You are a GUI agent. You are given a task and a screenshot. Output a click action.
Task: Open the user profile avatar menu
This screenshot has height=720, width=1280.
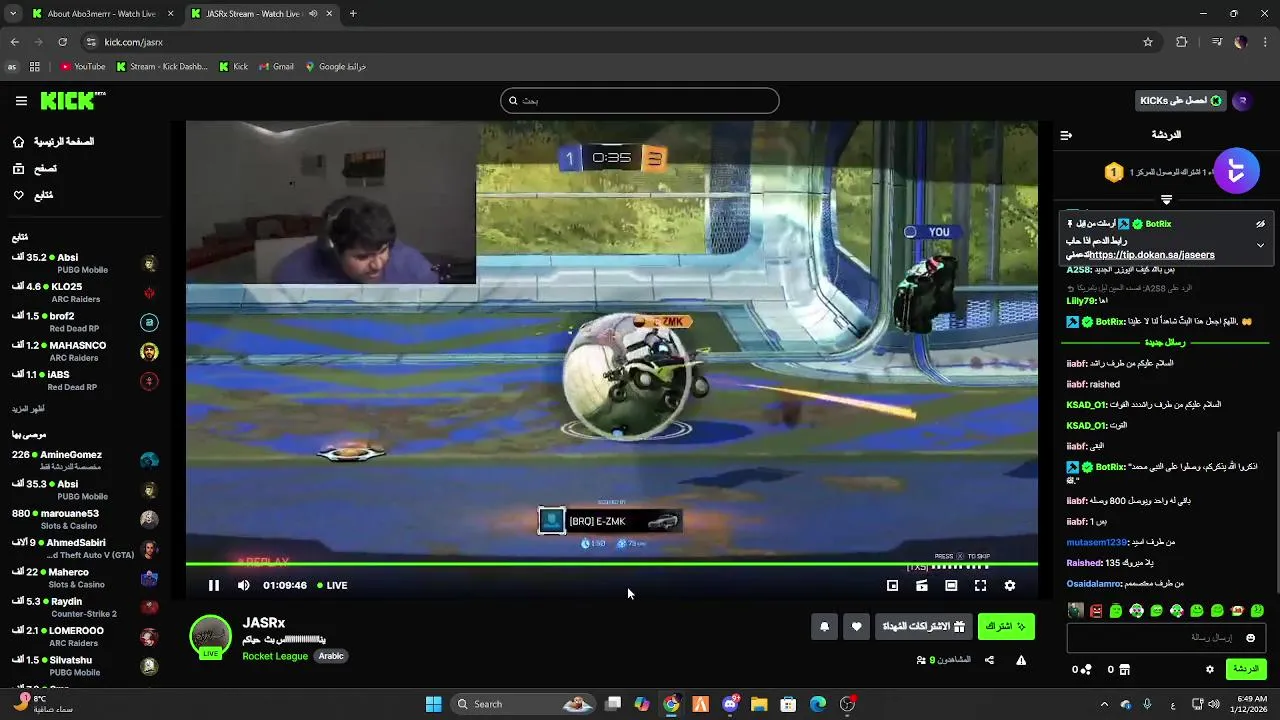click(x=1243, y=101)
